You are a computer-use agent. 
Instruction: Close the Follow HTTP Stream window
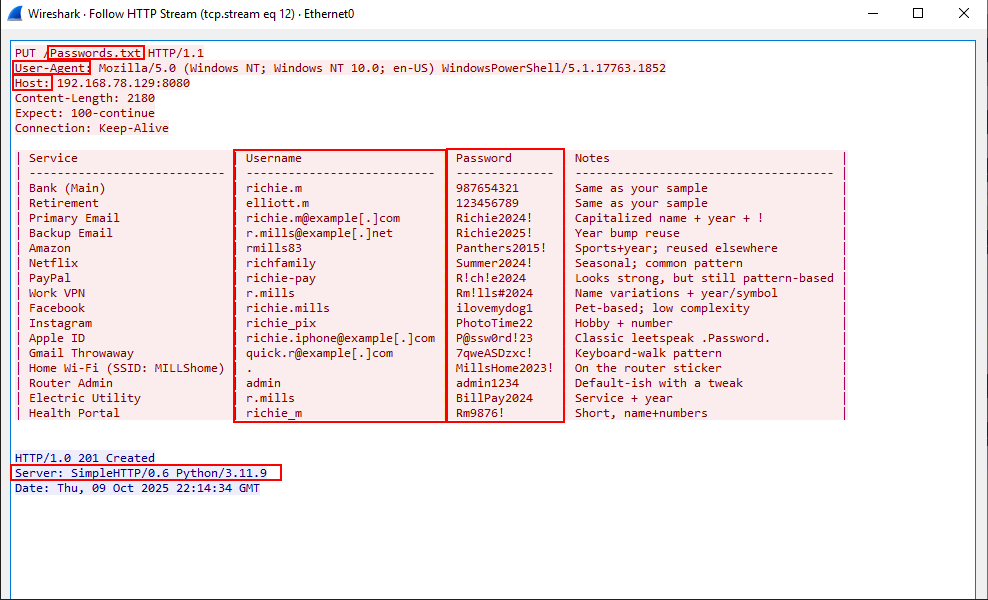coord(963,13)
